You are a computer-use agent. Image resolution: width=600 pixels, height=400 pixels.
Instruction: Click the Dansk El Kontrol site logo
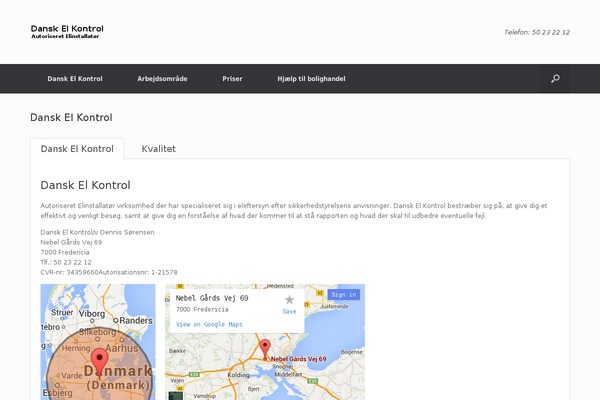(67, 31)
